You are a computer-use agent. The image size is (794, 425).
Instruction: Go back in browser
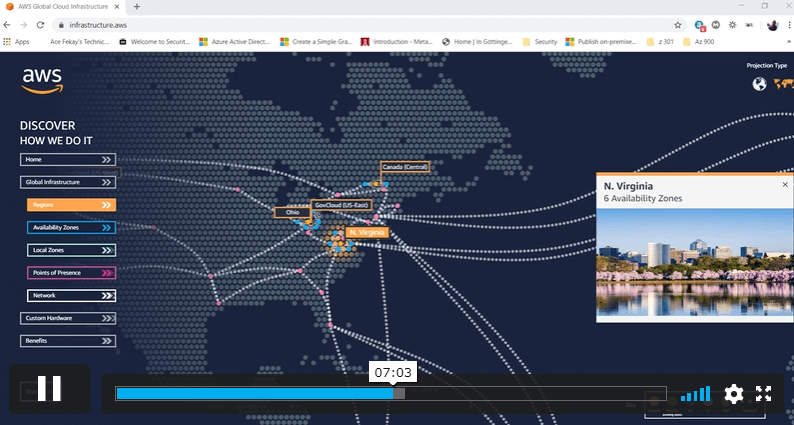pos(7,25)
